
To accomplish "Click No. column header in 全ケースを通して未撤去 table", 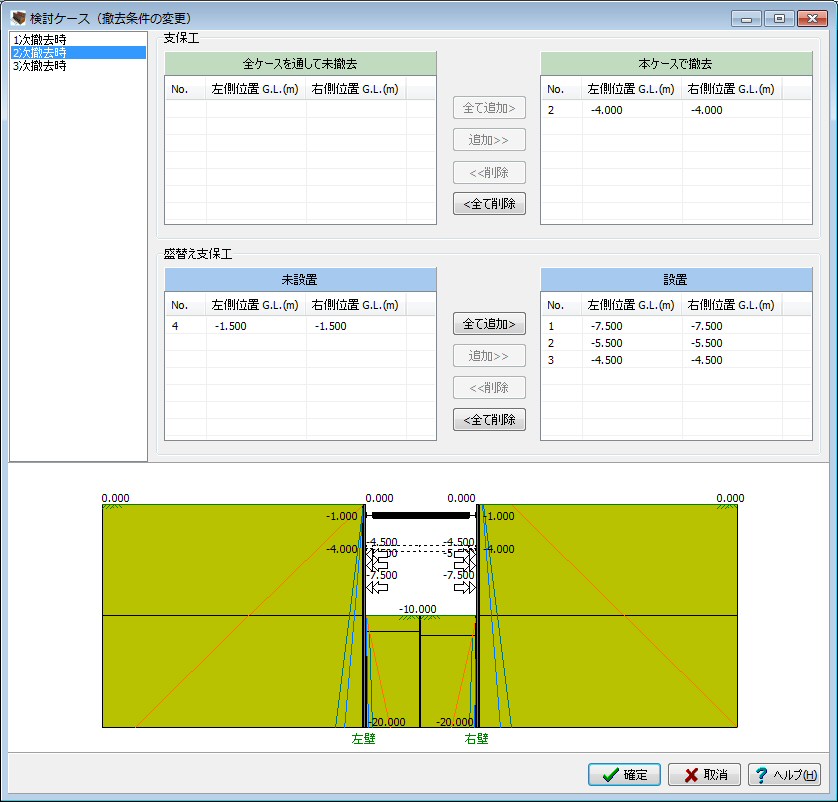I will [185, 89].
